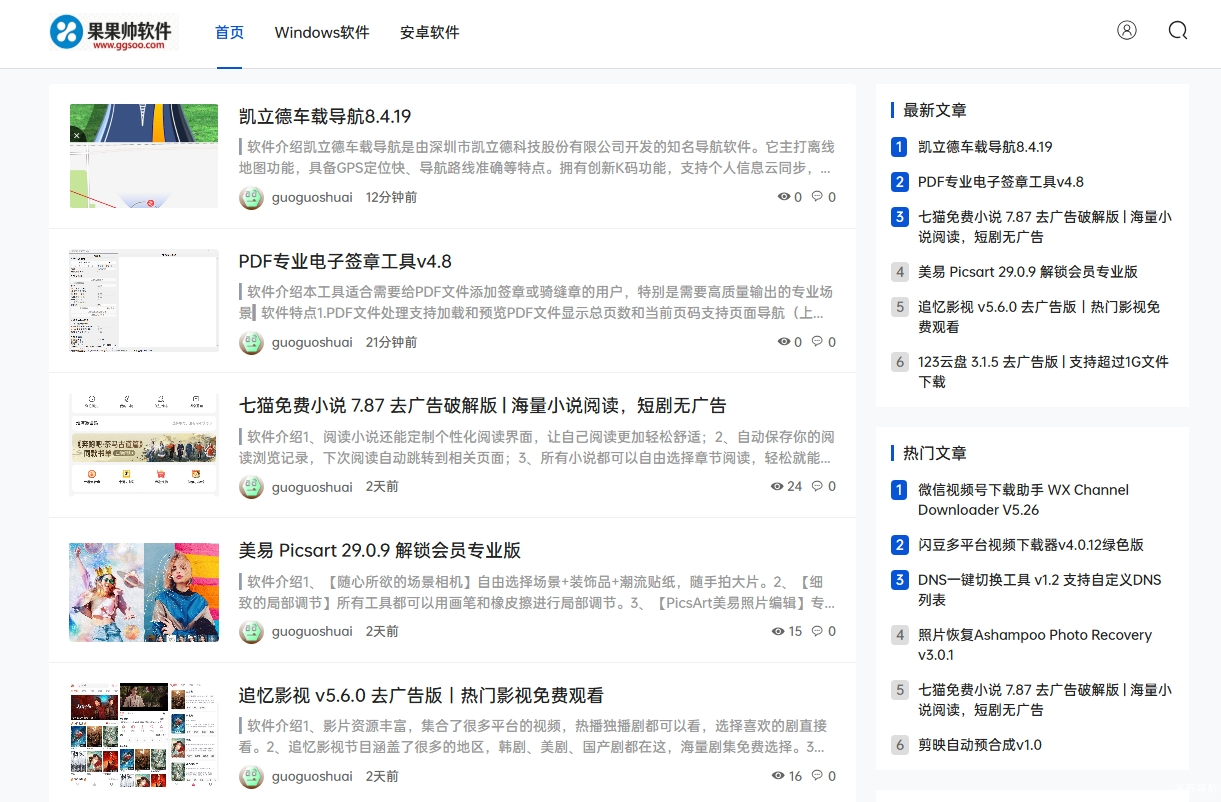Click the user account icon at top right

[x=1126, y=31]
